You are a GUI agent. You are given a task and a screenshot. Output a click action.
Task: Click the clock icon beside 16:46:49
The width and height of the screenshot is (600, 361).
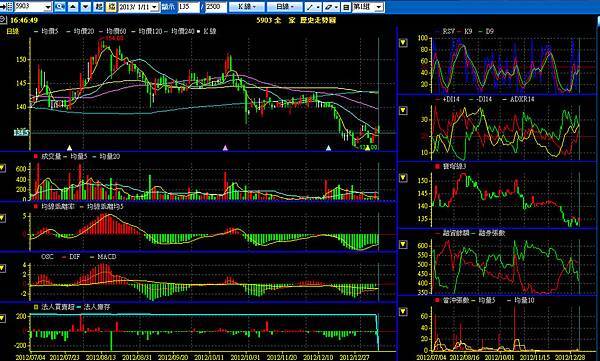[3, 20]
